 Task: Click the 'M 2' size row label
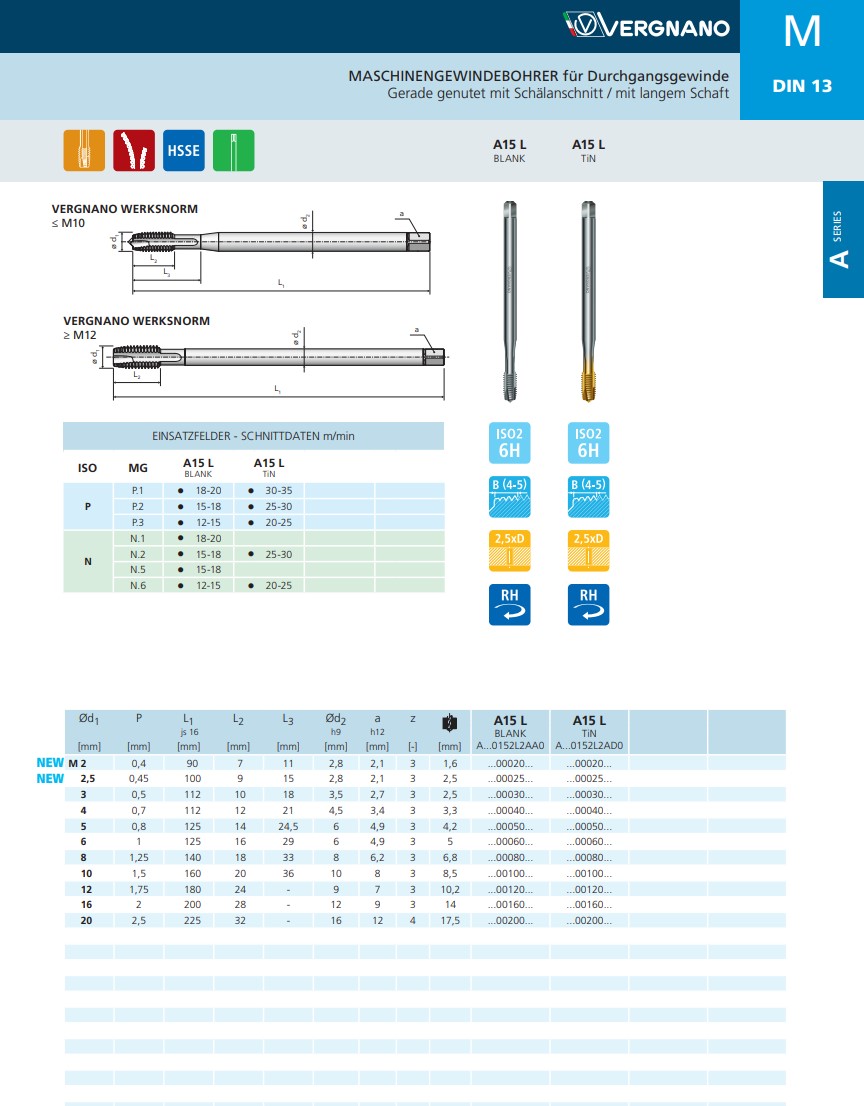click(77, 763)
